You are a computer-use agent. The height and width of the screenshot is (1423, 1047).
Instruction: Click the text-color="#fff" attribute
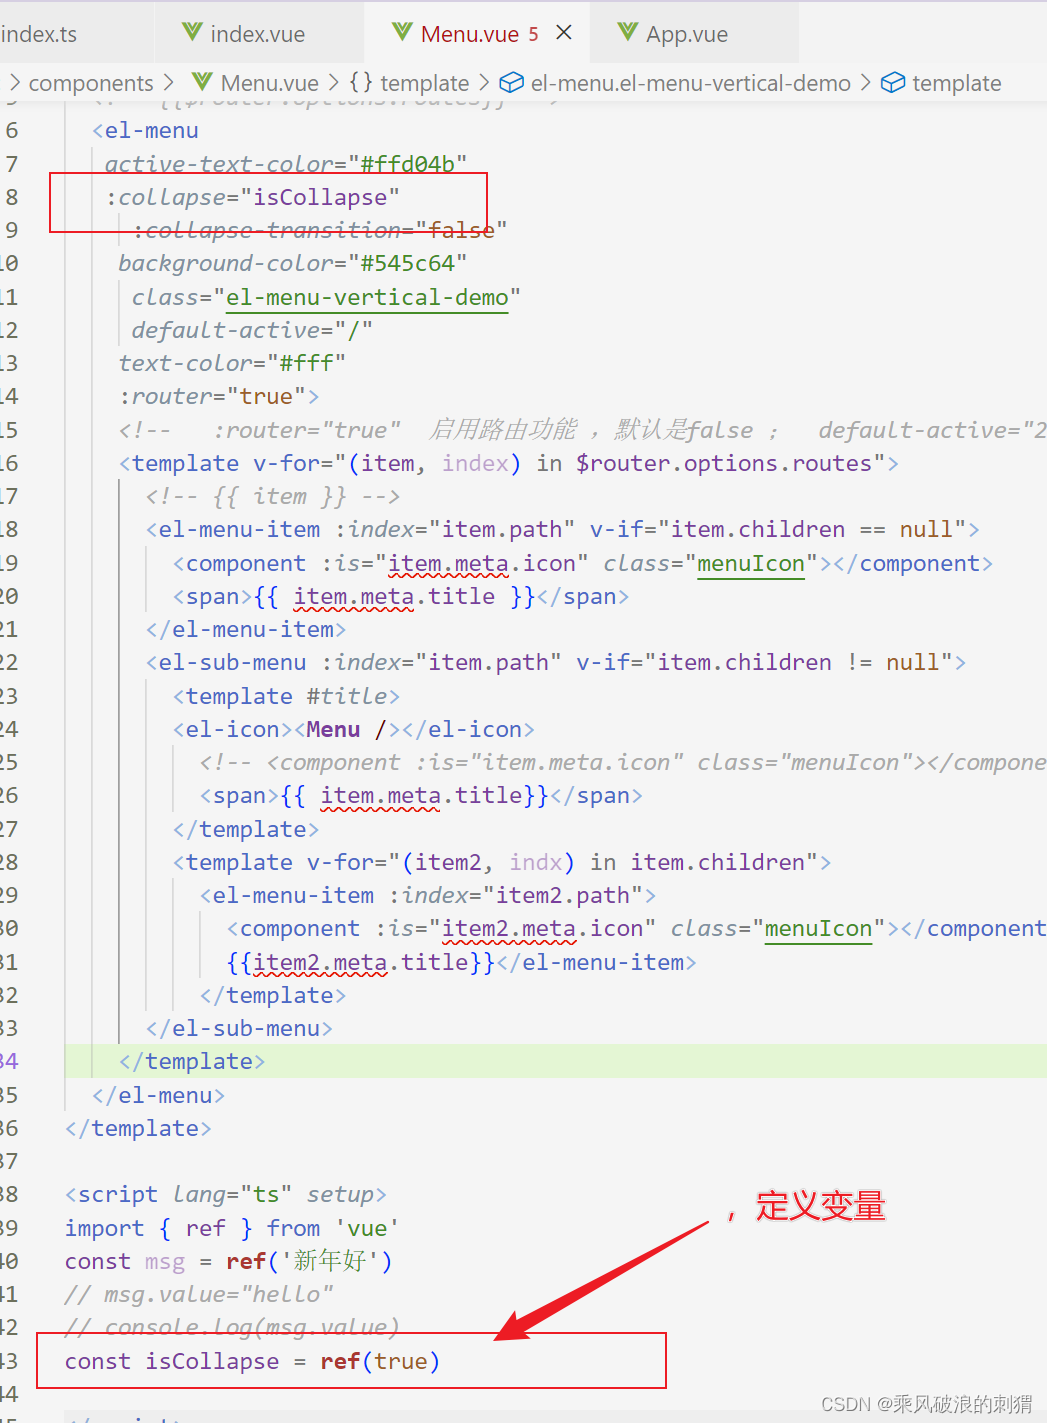[232, 363]
